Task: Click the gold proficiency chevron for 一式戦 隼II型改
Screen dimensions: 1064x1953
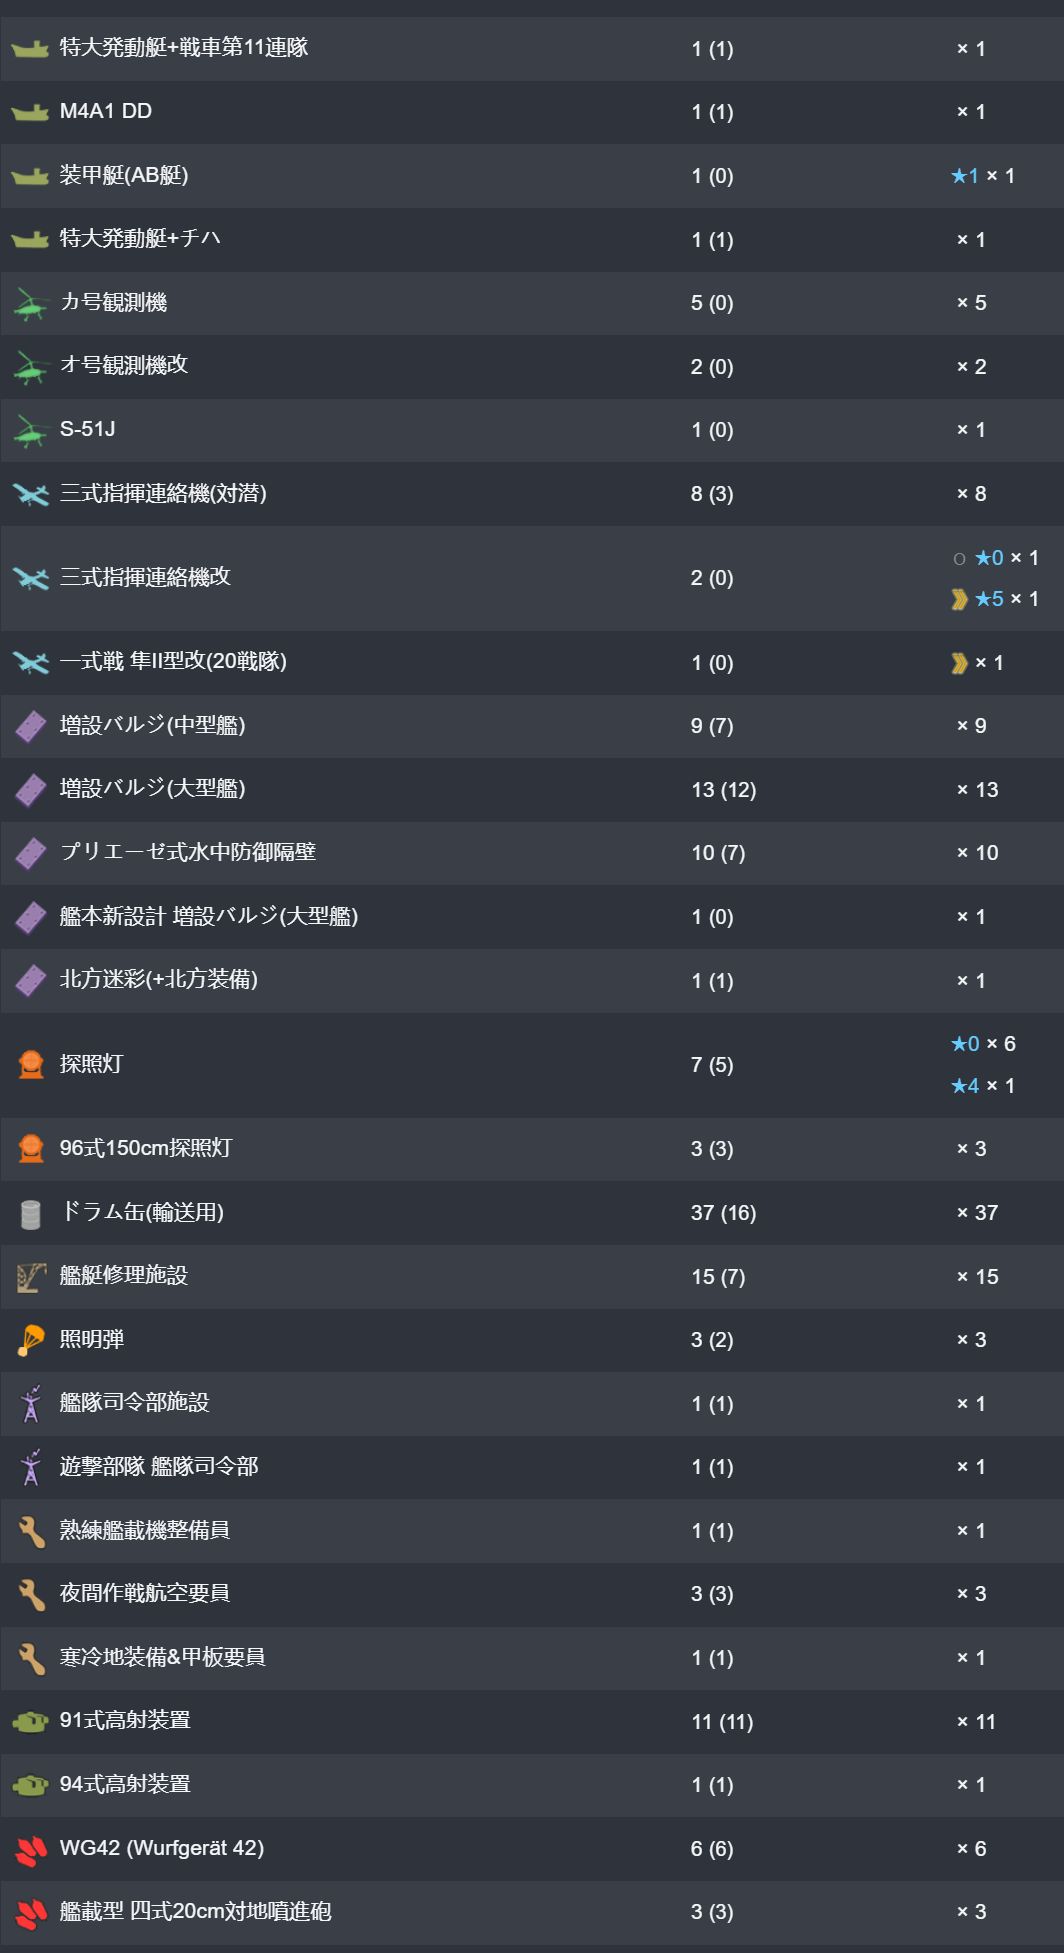Action: pos(959,663)
